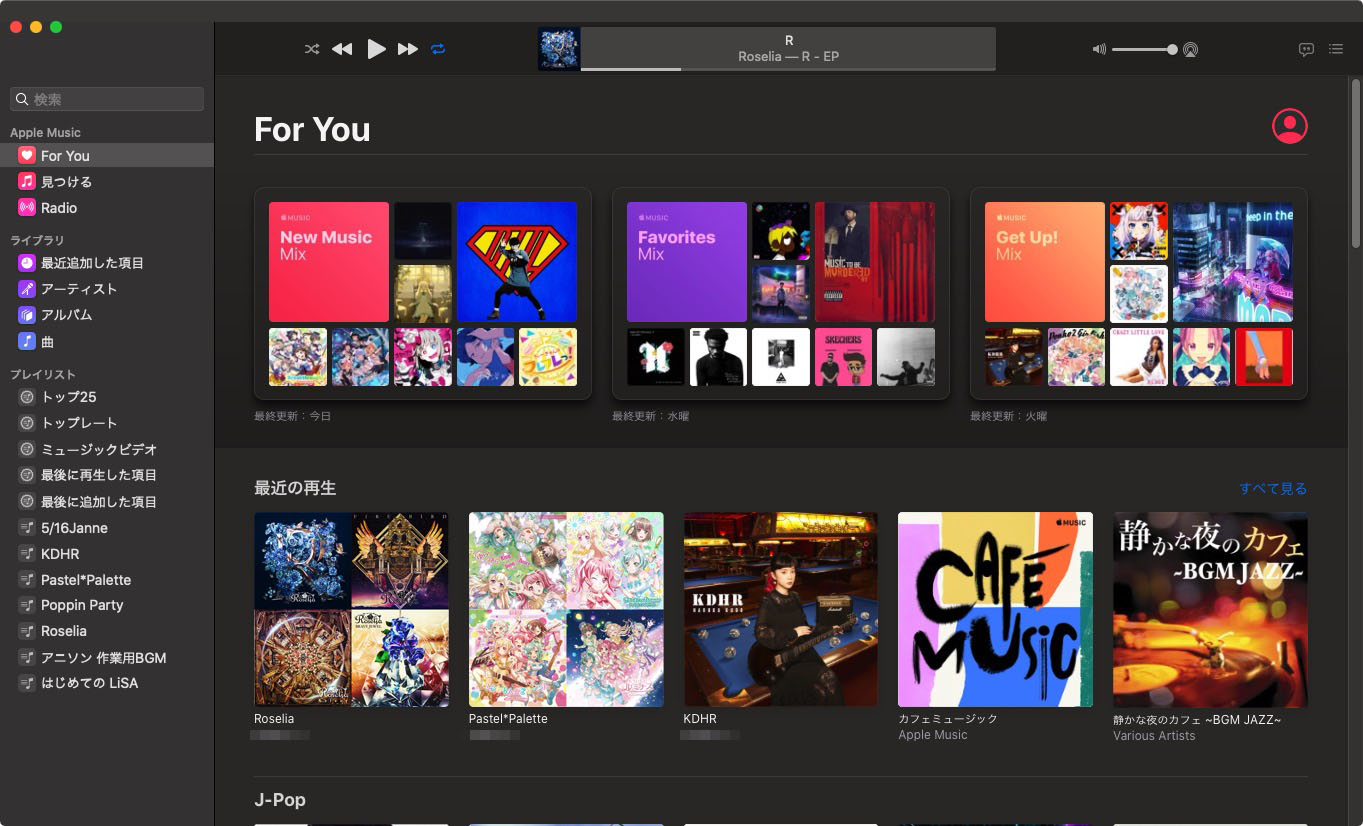1363x826 pixels.
Task: Open the New Music Mix tile
Action: [328, 262]
